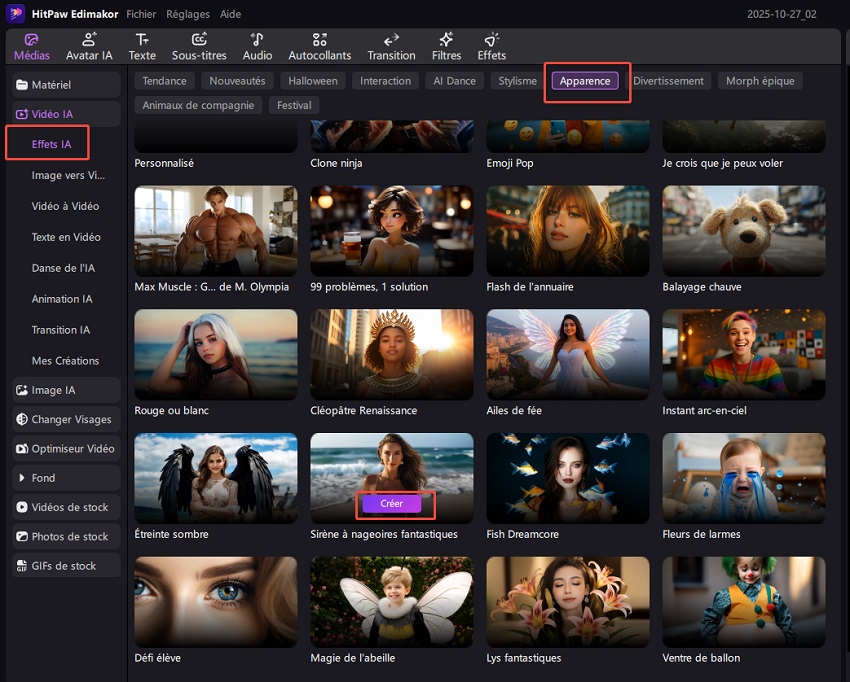Viewport: 850px width, 682px height.
Task: Select the Fish Dreamcore effect thumbnail
Action: (567, 479)
